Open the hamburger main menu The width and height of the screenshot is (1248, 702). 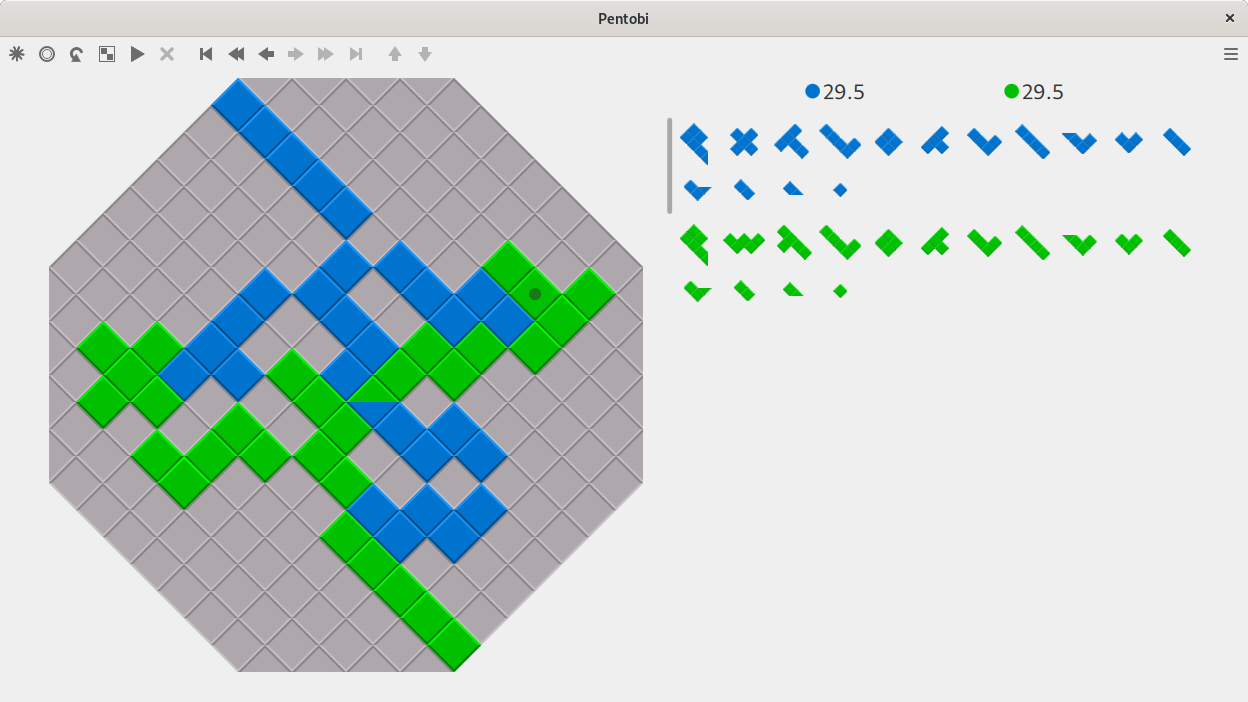pos(1231,54)
